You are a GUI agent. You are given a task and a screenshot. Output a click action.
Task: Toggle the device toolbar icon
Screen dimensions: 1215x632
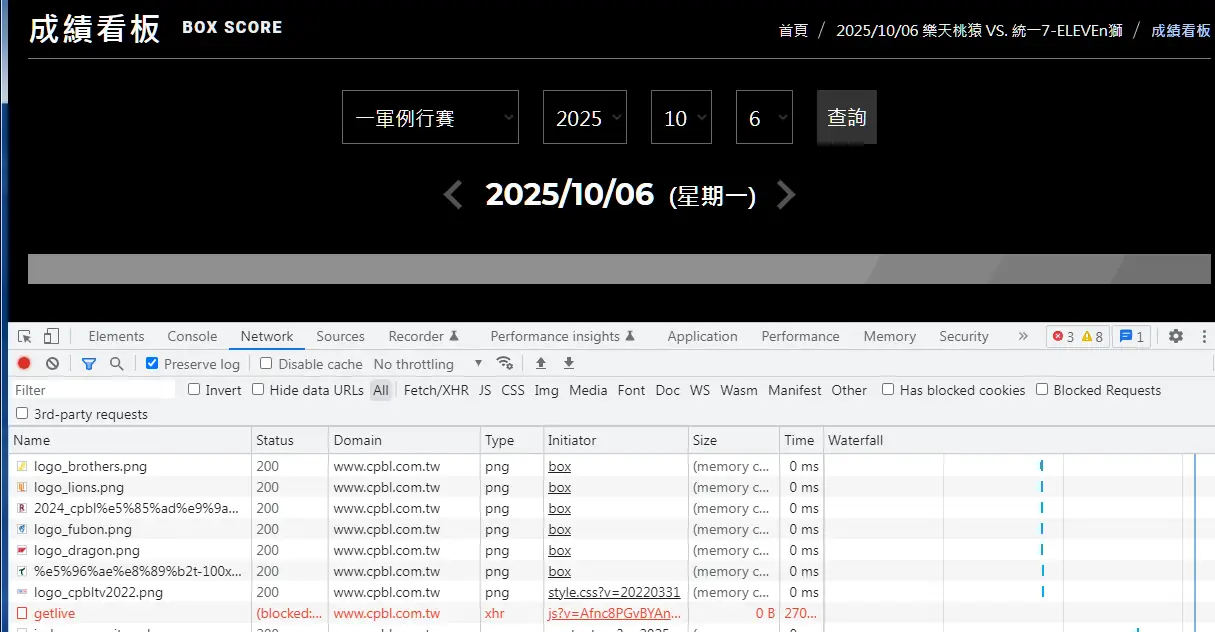coord(51,336)
